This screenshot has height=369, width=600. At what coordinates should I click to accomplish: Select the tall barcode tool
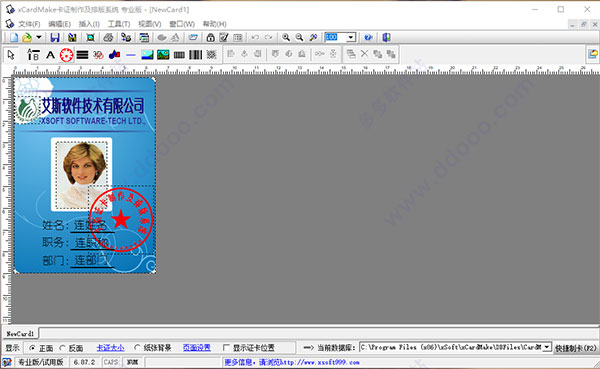[196, 55]
